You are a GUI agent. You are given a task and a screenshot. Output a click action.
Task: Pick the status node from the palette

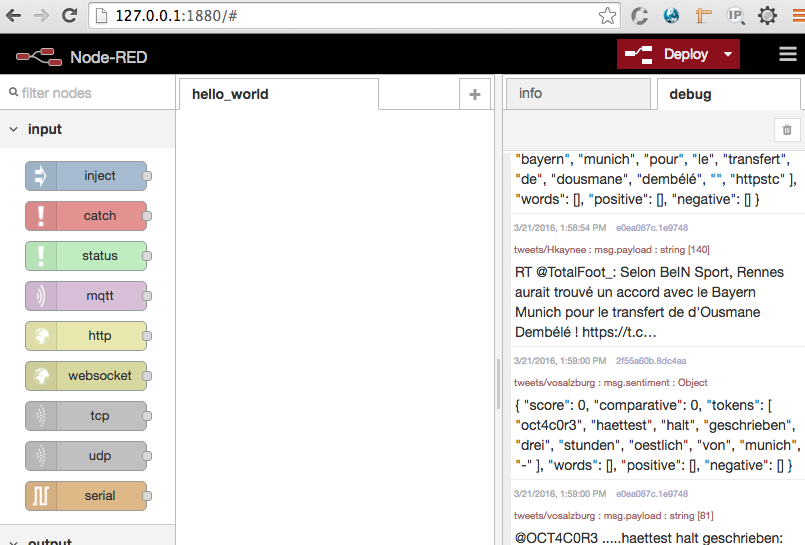(86, 256)
